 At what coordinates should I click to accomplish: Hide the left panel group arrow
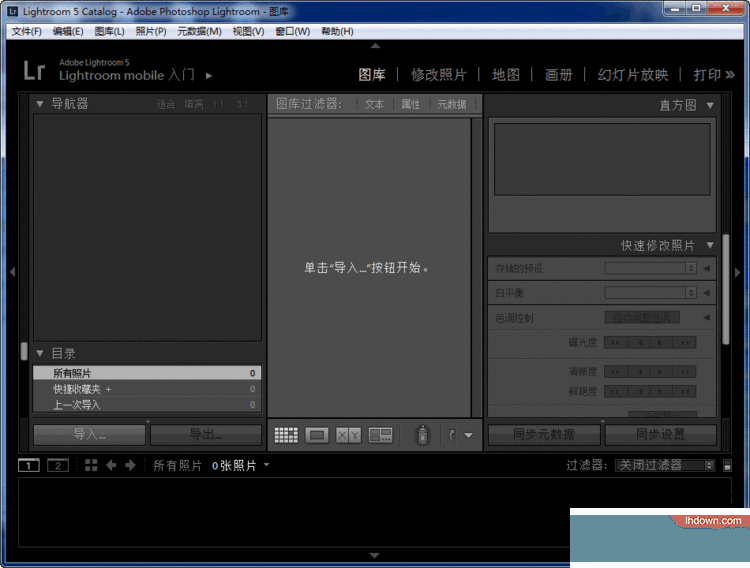(x=12, y=272)
